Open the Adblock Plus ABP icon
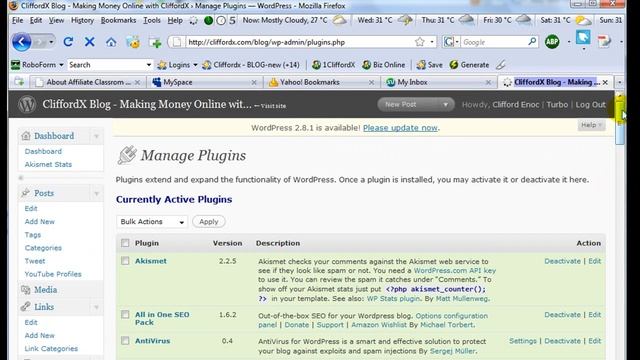The height and width of the screenshot is (360, 640). pos(552,42)
